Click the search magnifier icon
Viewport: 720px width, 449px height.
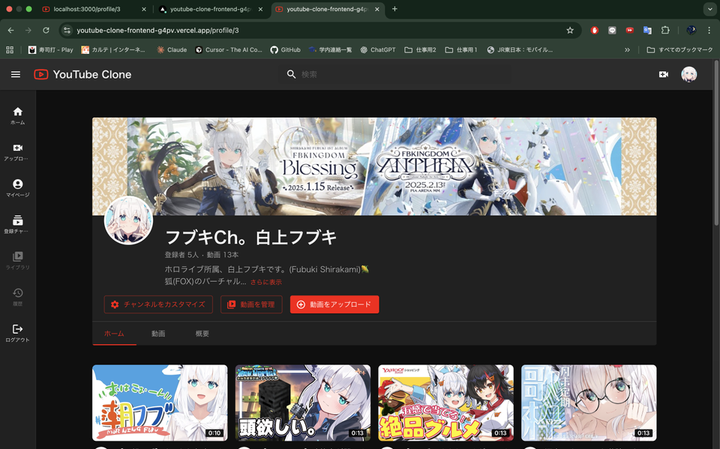[x=291, y=74]
